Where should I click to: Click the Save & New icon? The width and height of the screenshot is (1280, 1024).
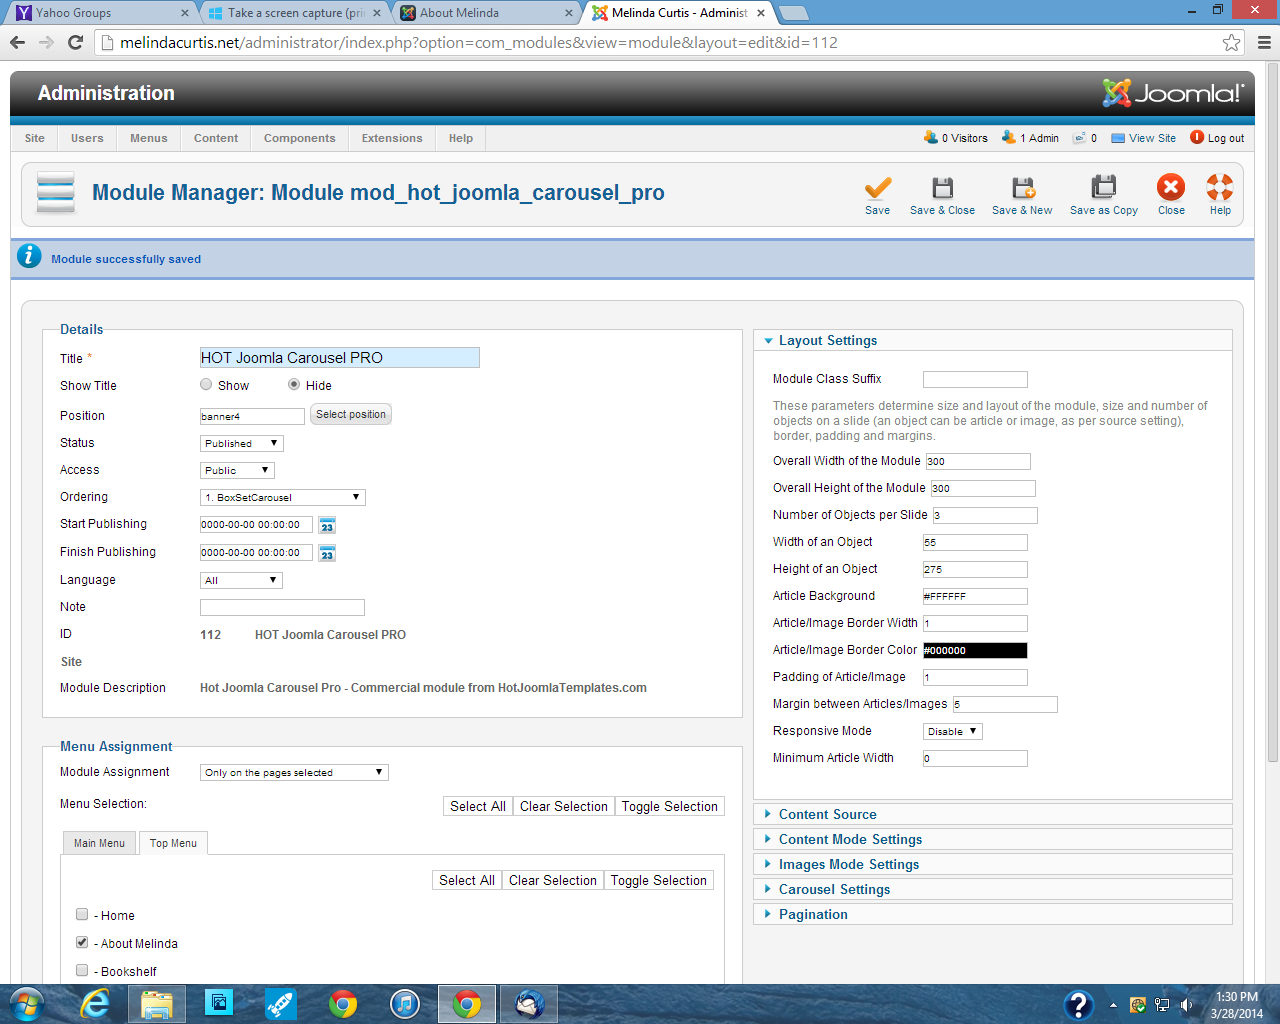tap(1022, 188)
